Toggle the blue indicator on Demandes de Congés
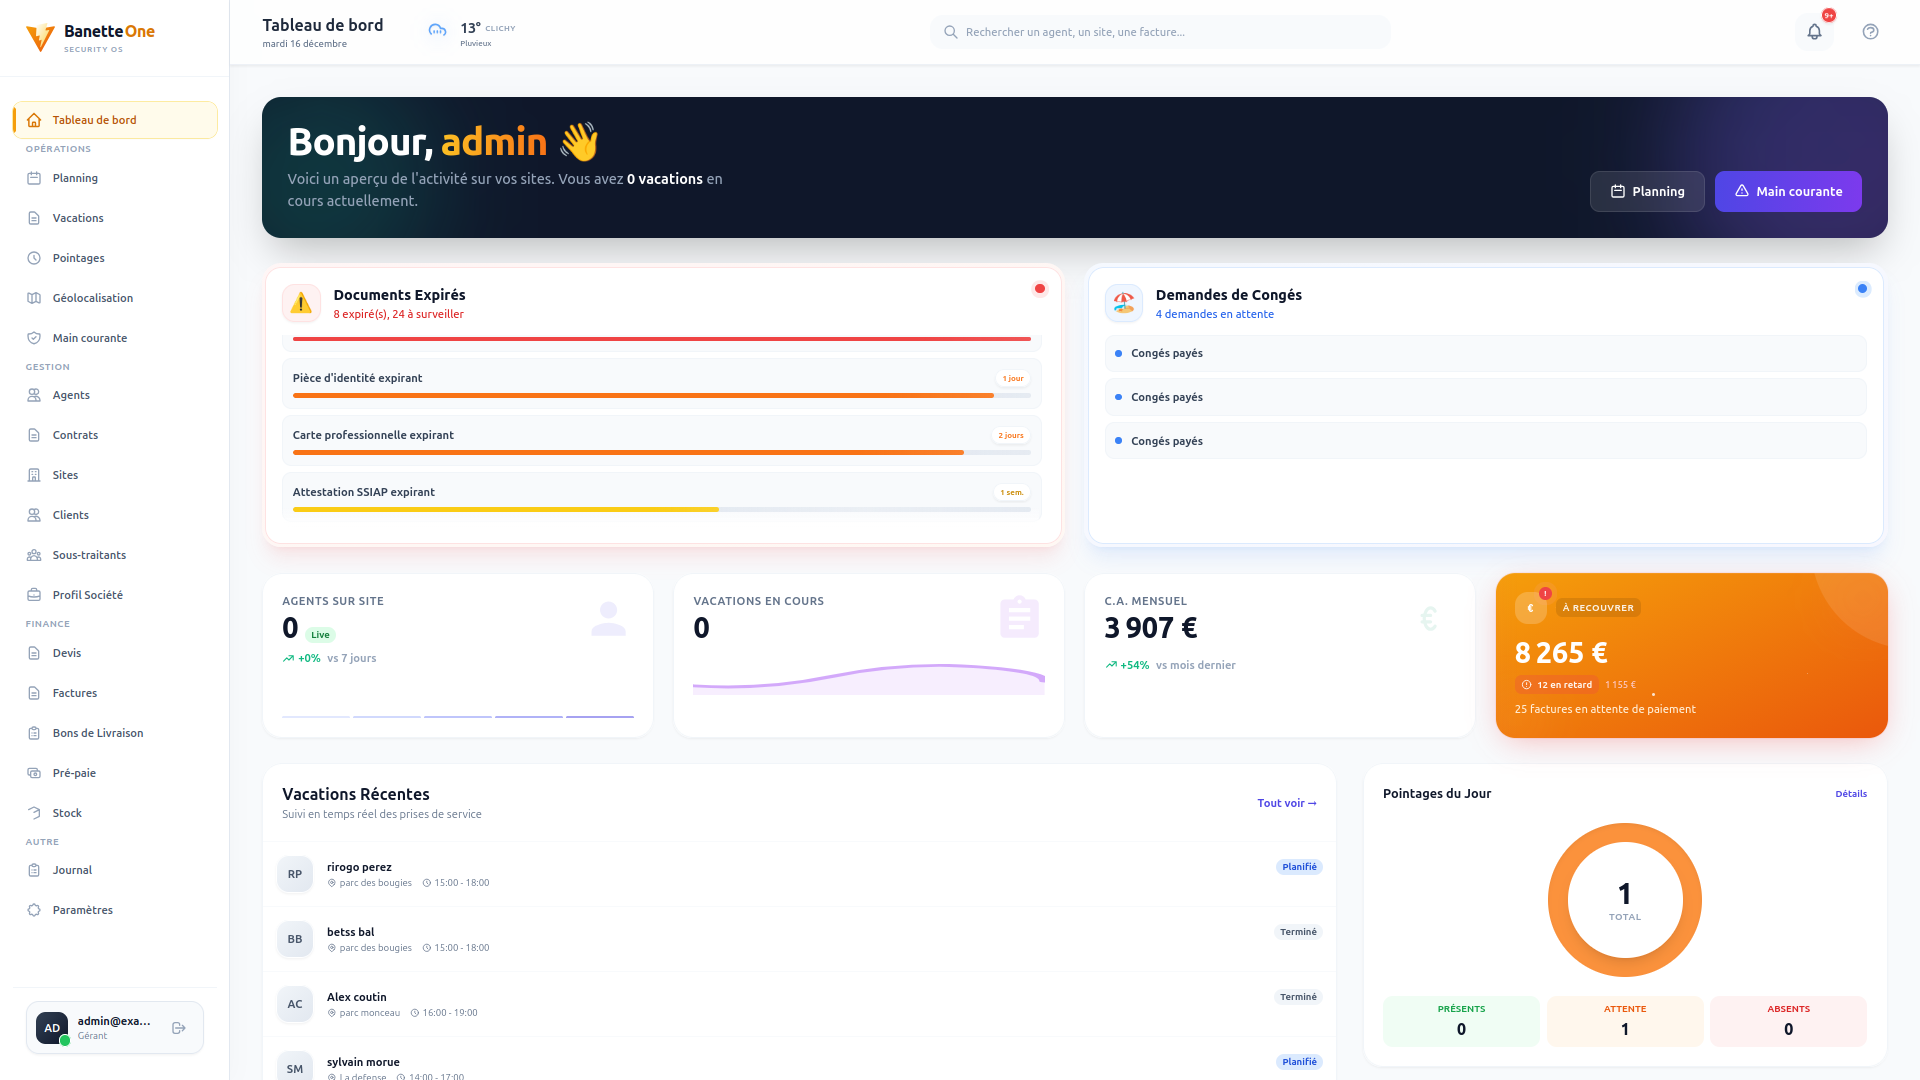Image resolution: width=1920 pixels, height=1080 pixels. click(1862, 289)
